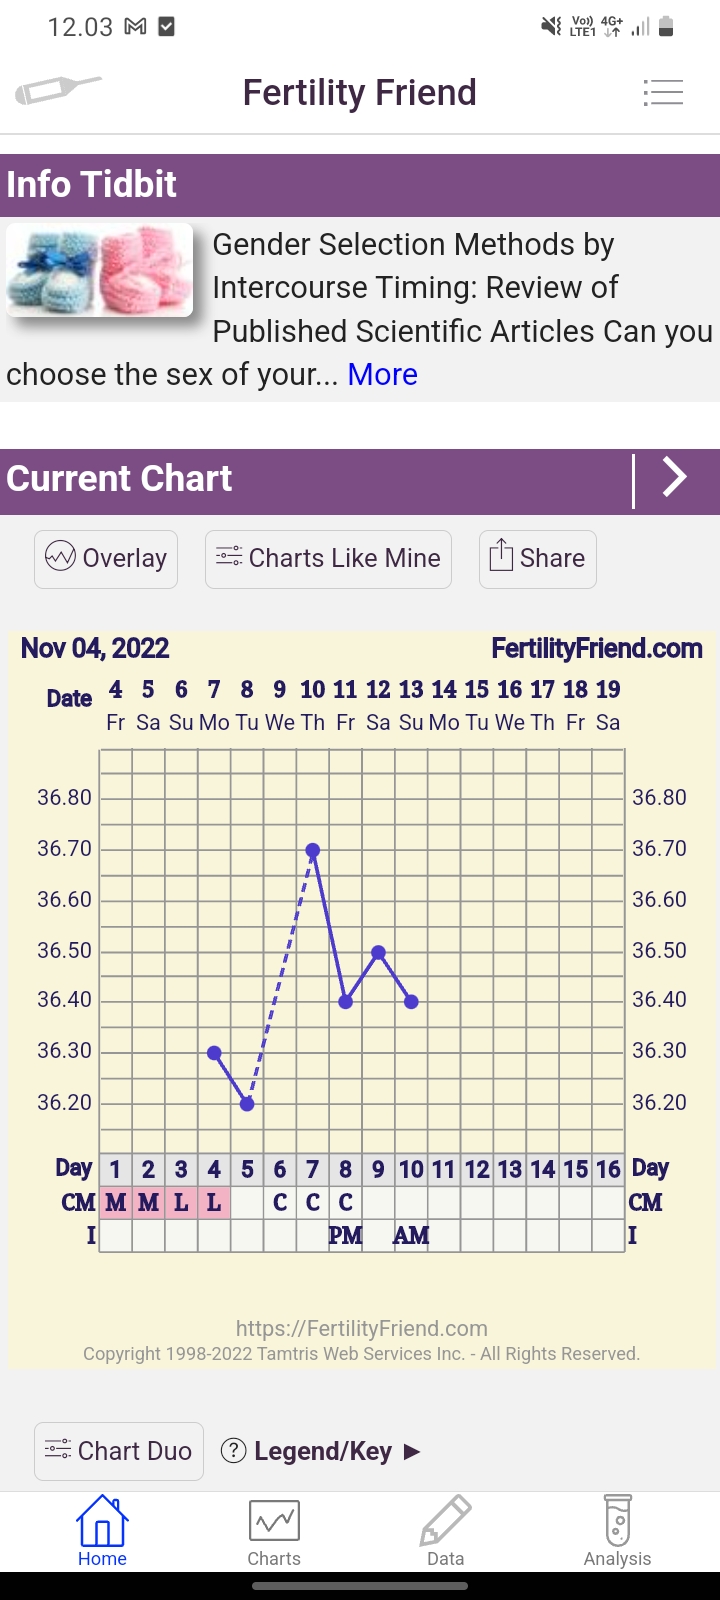Image resolution: width=720 pixels, height=1600 pixels.
Task: Open the Analysis tab
Action: tap(617, 1532)
